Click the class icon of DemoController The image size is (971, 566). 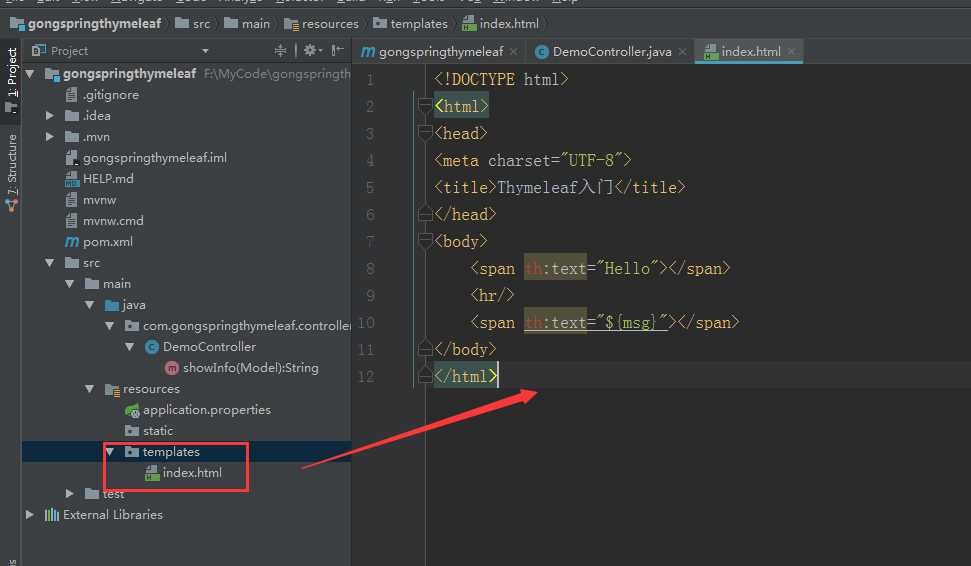coord(152,347)
